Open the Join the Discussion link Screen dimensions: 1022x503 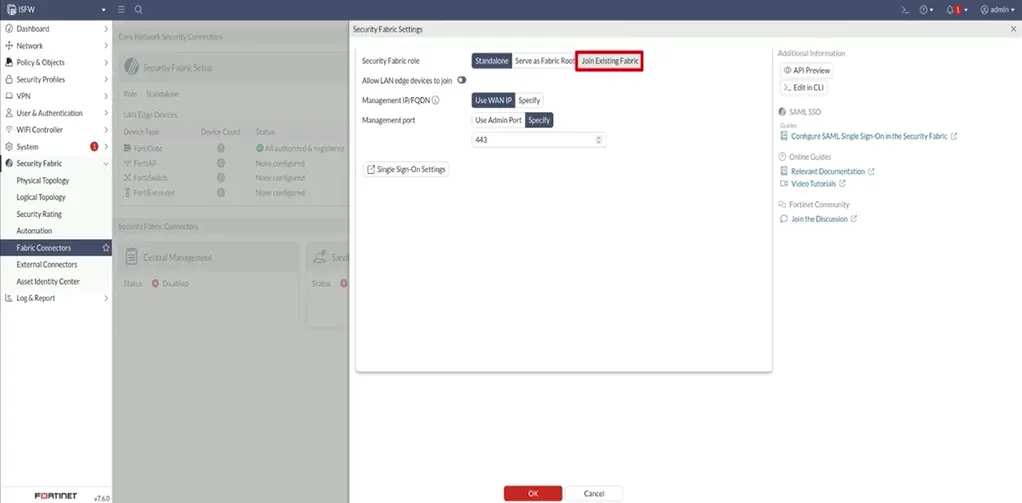(819, 219)
